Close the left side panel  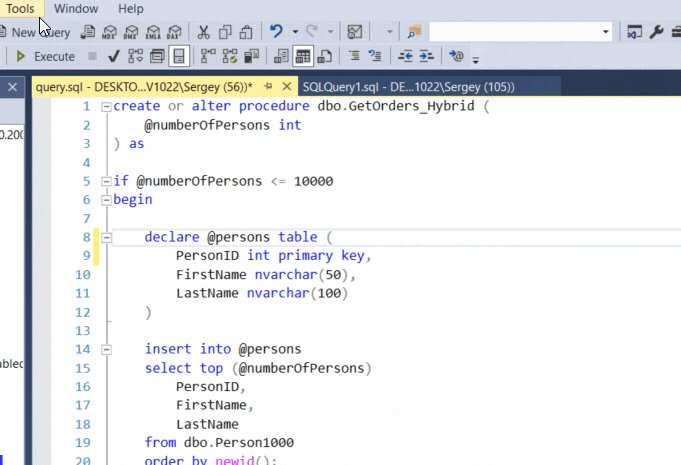point(12,87)
